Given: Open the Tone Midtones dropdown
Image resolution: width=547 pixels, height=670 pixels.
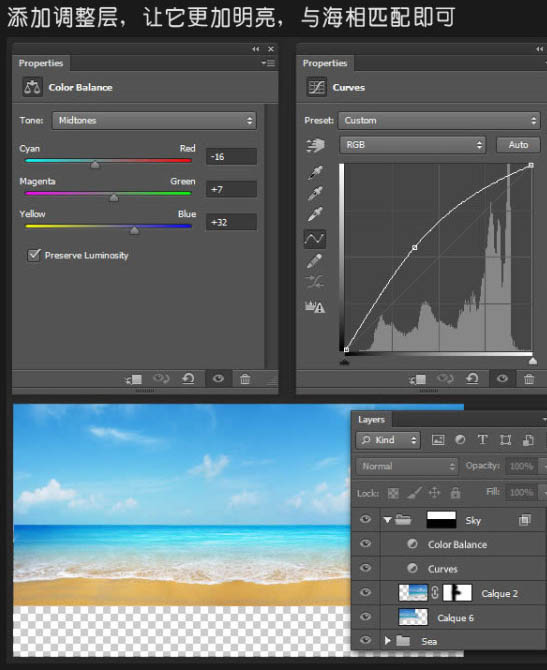Looking at the screenshot, I should [154, 120].
